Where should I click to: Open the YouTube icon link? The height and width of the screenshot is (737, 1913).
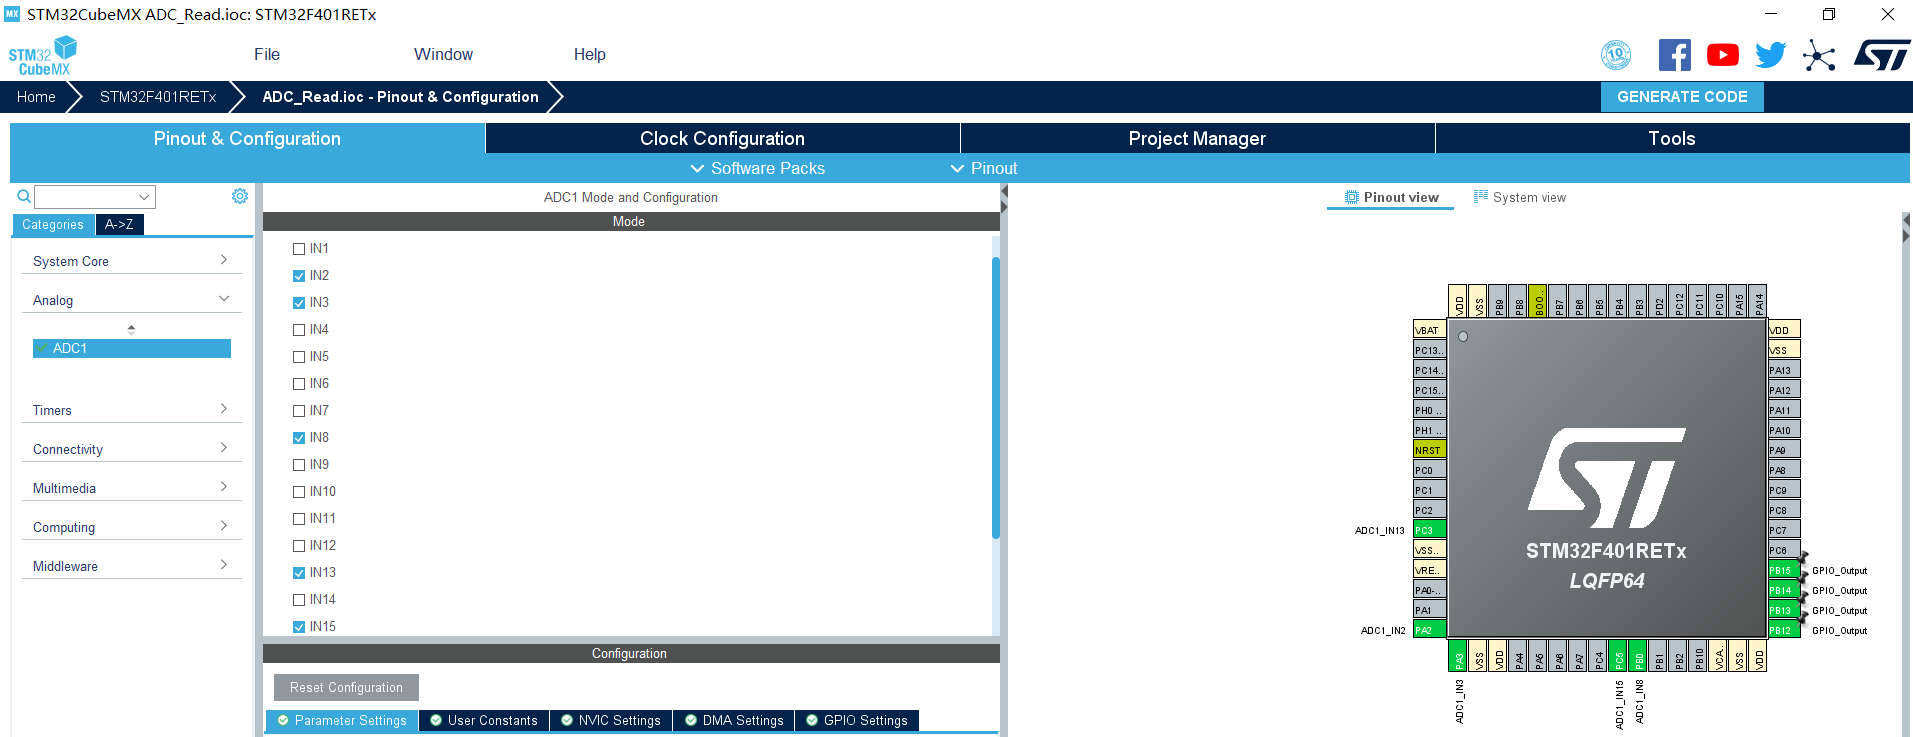1722,55
